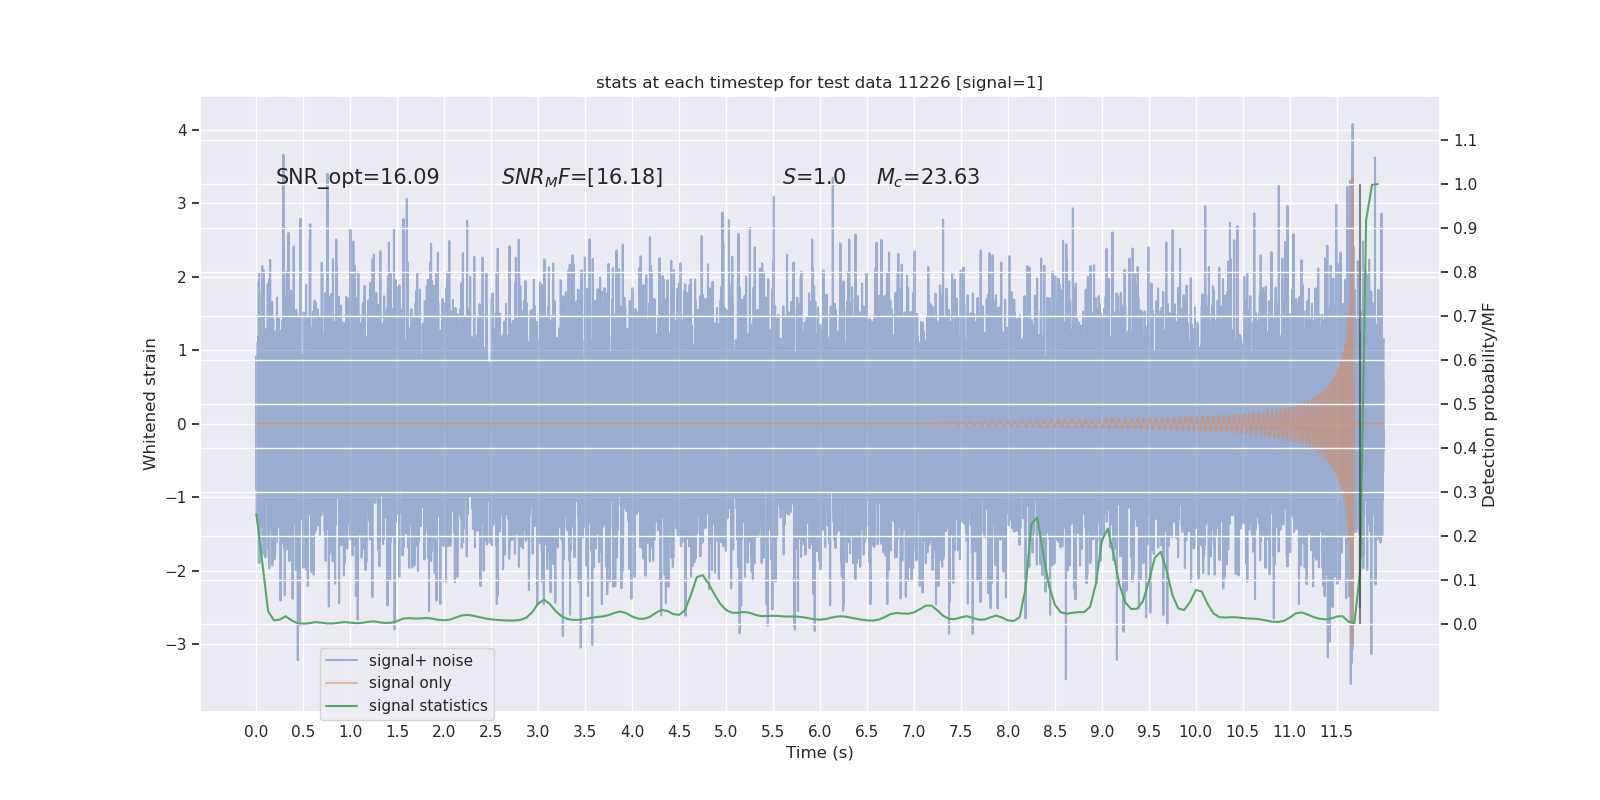Viewport: 1600px width, 800px height.
Task: Click the time axis tick label 8.5
Action: point(1055,731)
